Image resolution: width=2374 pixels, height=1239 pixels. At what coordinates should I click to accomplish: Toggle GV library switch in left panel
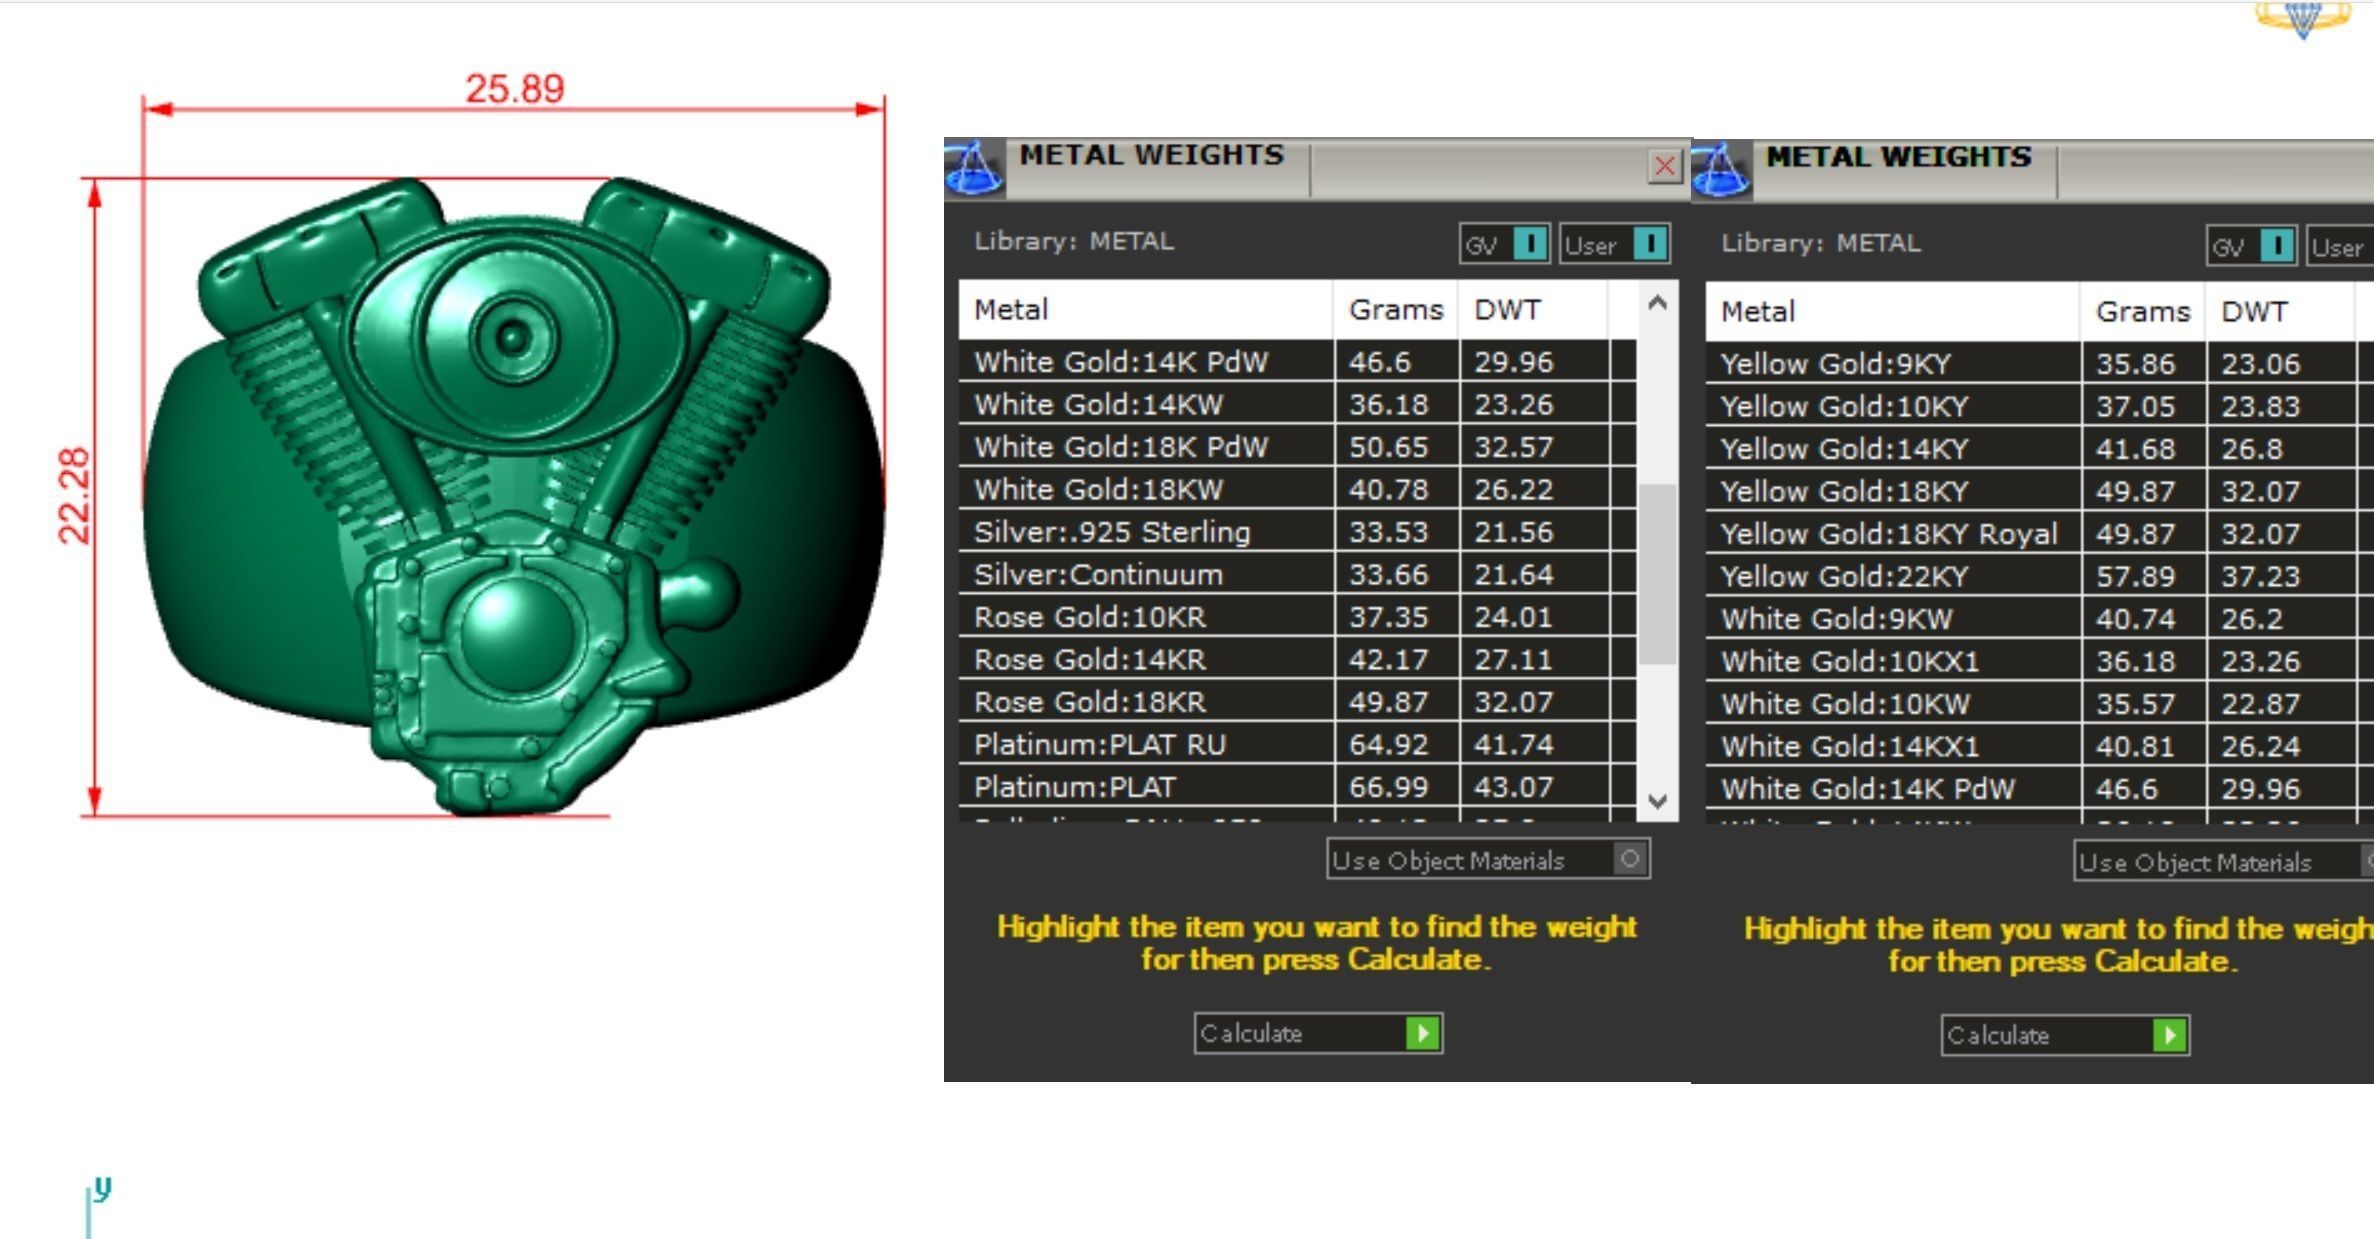point(1529,244)
